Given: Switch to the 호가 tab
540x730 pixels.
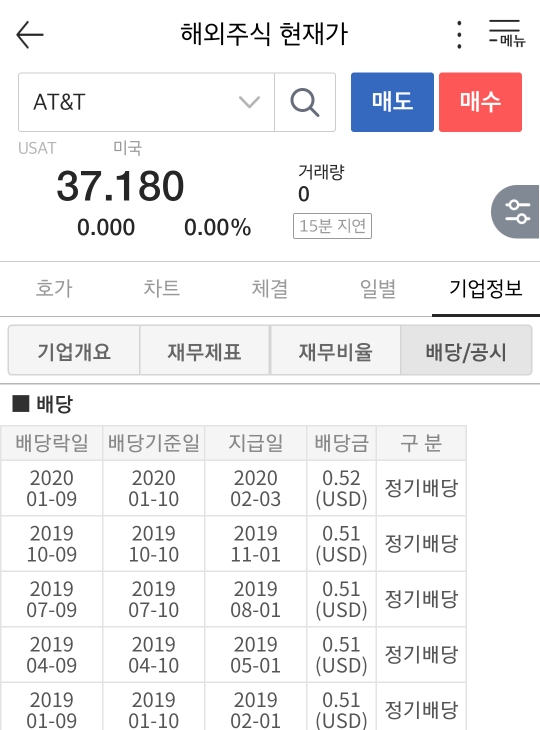Looking at the screenshot, I should (54, 289).
